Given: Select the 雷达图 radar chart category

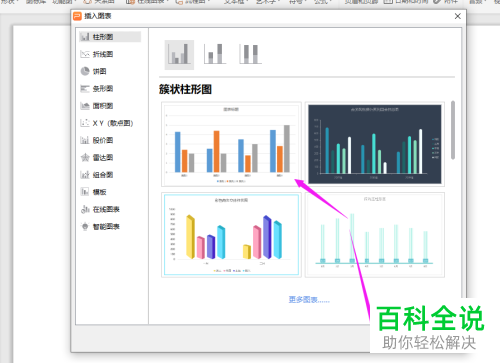Looking at the screenshot, I should pos(97,158).
